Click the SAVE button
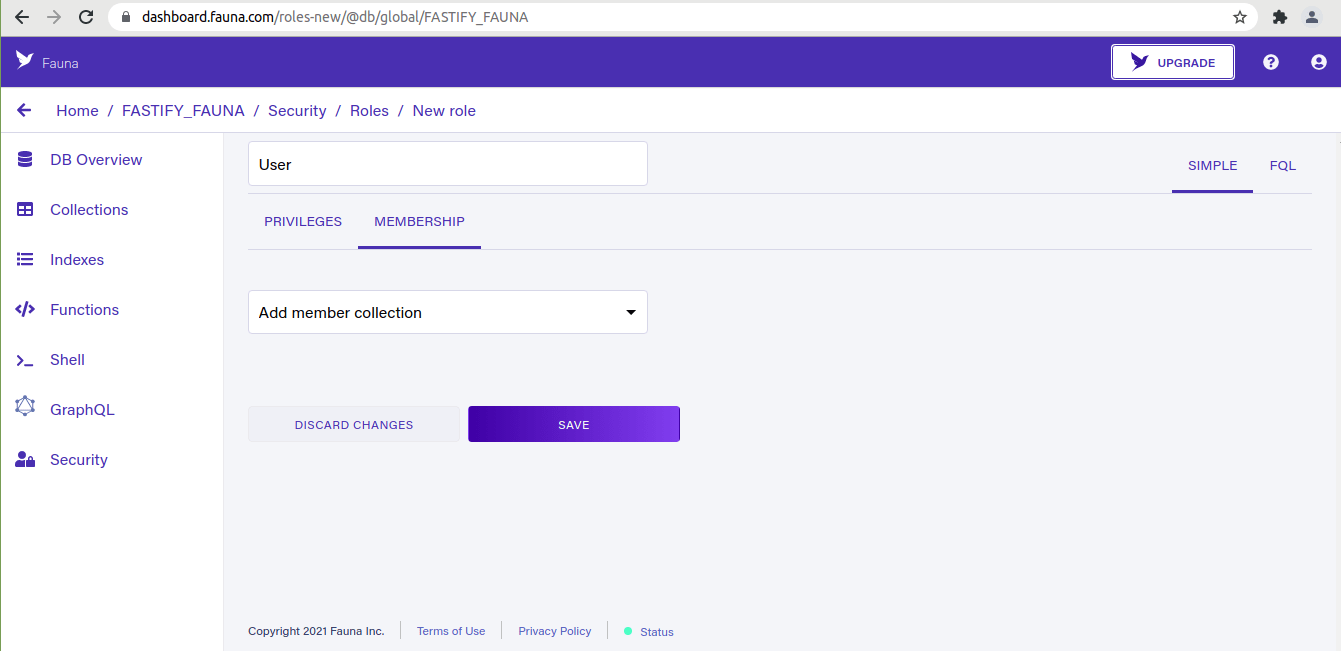Image resolution: width=1341 pixels, height=651 pixels. [x=574, y=424]
